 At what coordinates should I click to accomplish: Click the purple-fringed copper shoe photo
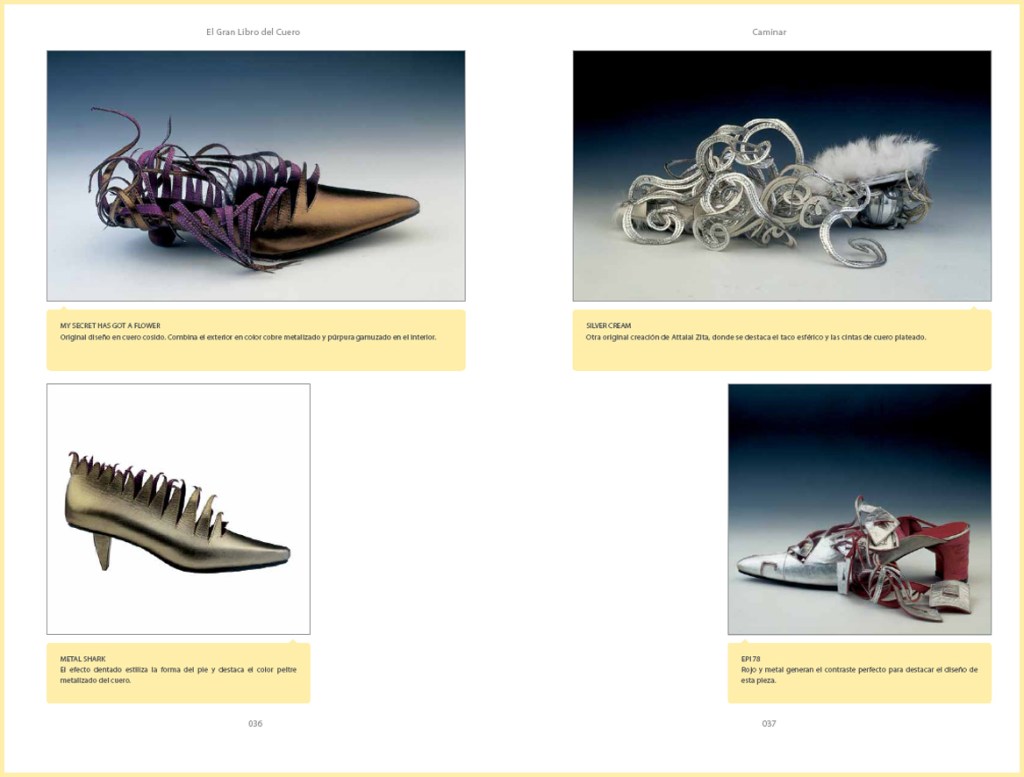click(255, 176)
